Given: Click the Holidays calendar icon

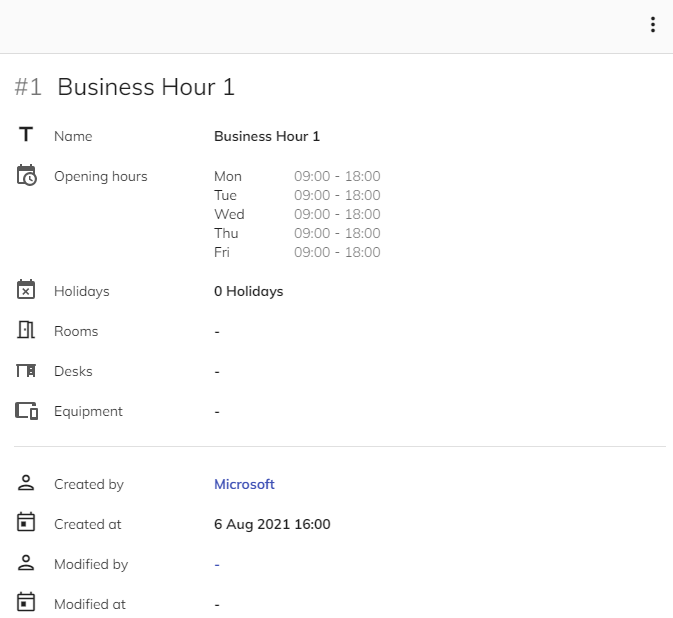Looking at the screenshot, I should click(27, 291).
